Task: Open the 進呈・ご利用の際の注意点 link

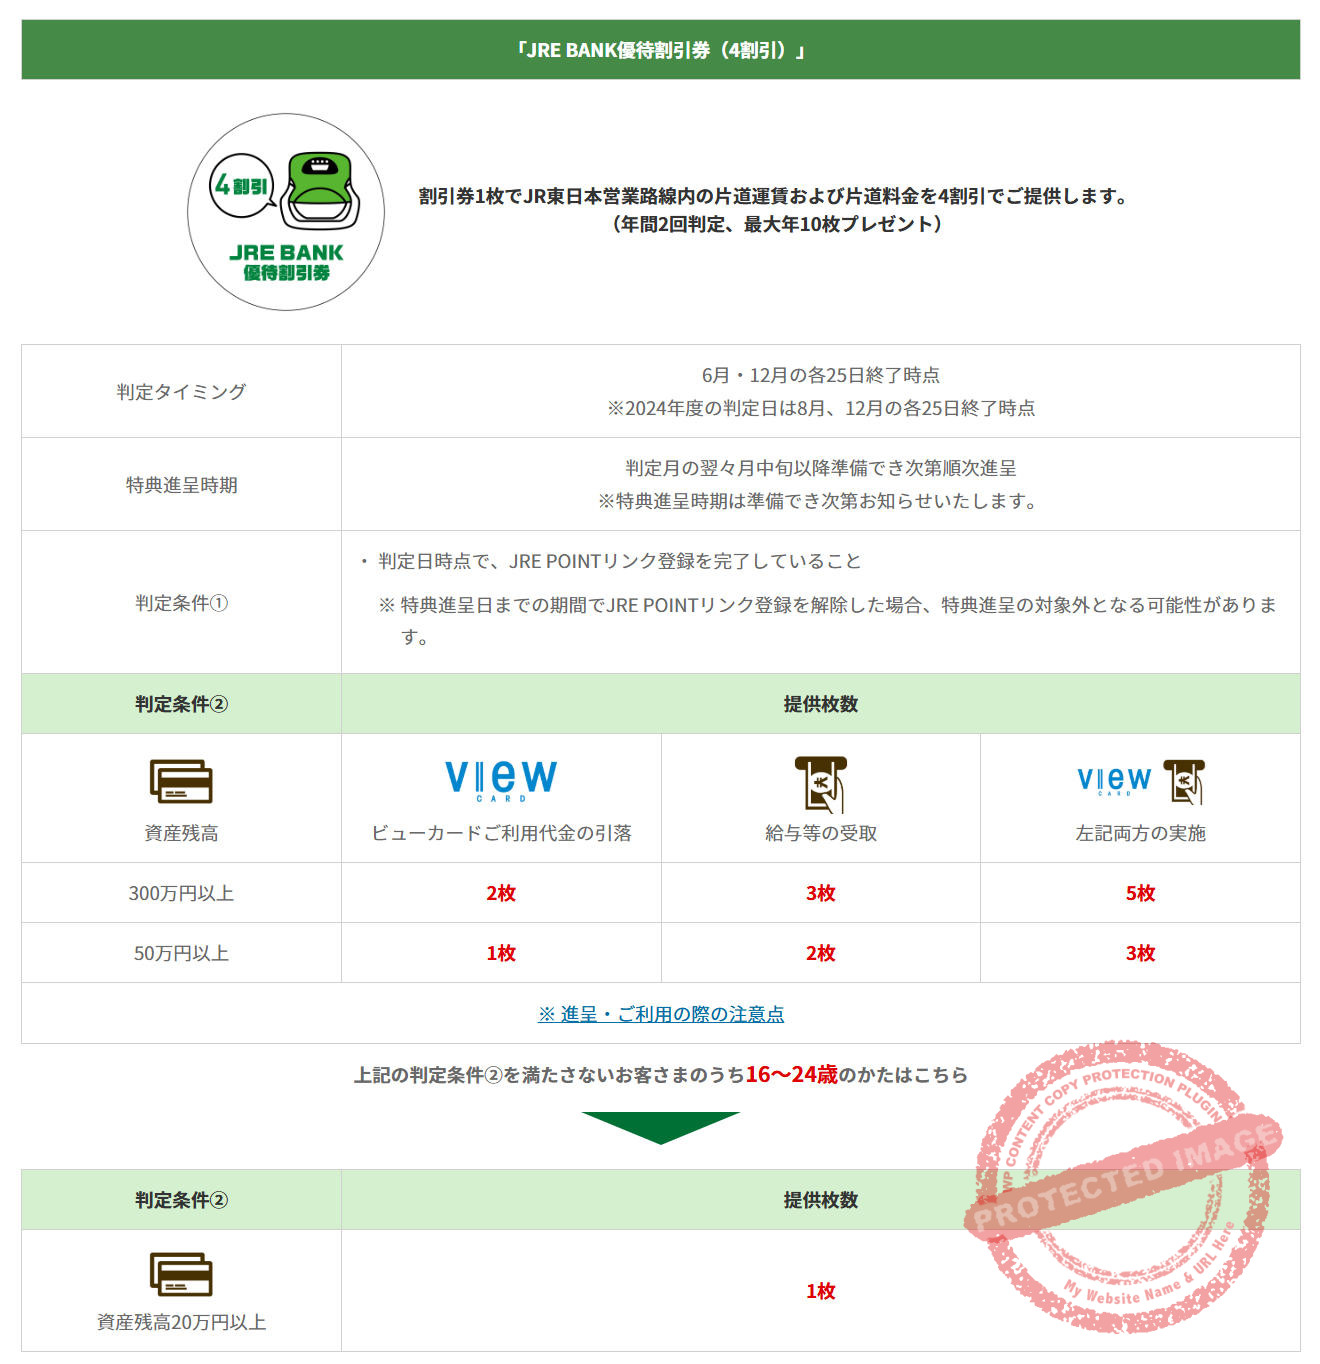Action: click(660, 1014)
